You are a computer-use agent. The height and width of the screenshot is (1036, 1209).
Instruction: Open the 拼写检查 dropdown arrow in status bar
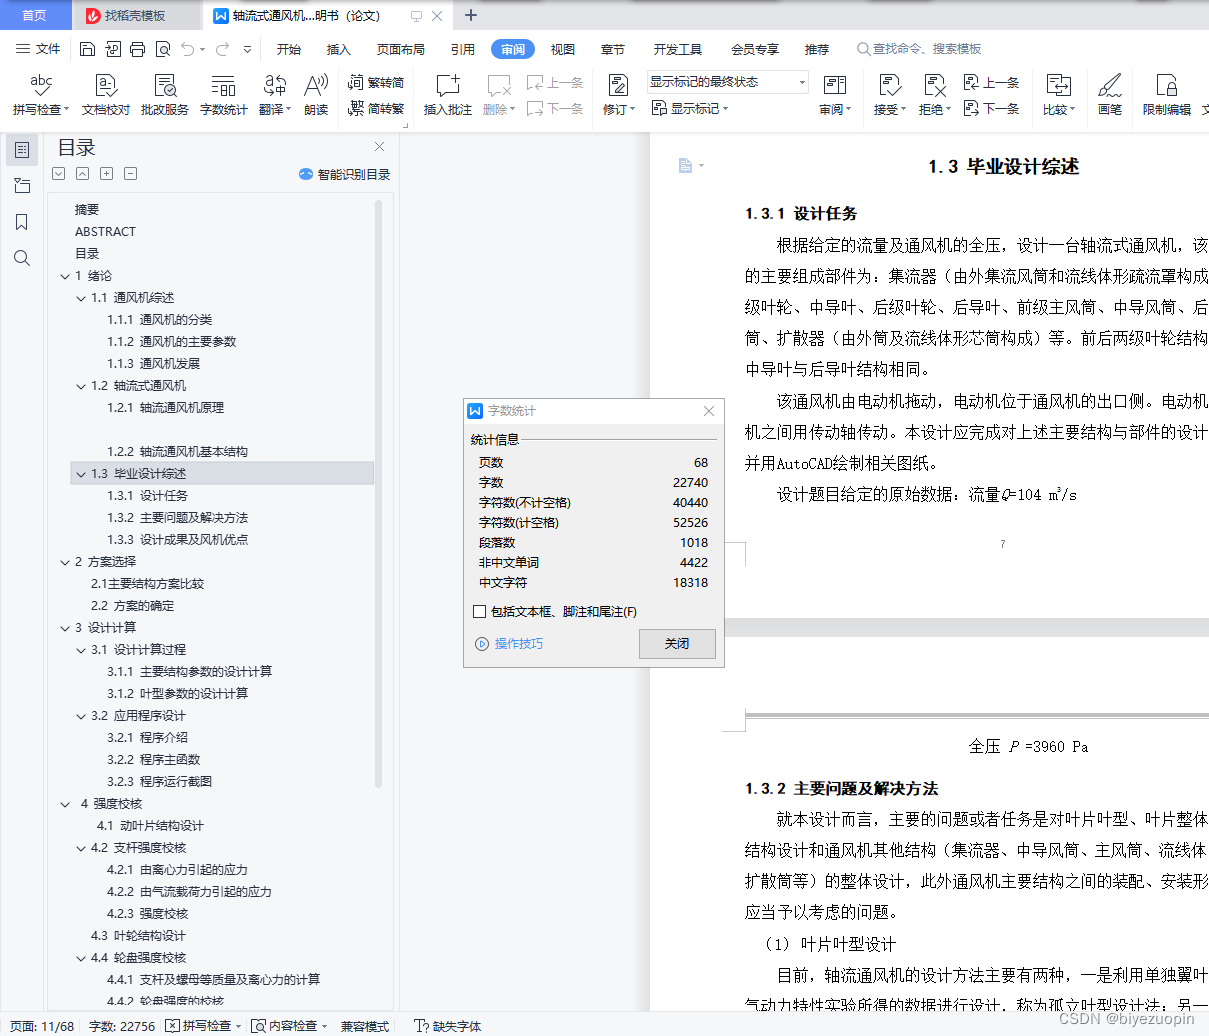point(238,1026)
